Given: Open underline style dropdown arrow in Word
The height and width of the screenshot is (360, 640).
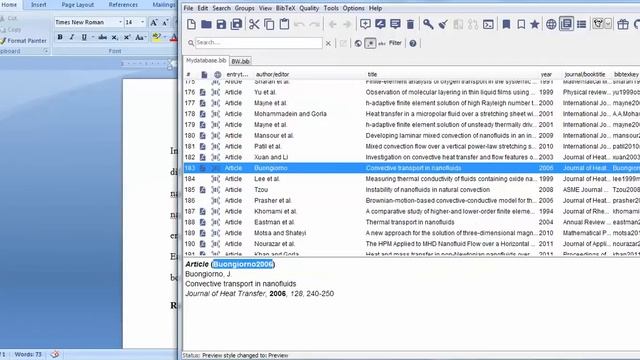Looking at the screenshot, I should 93,37.
